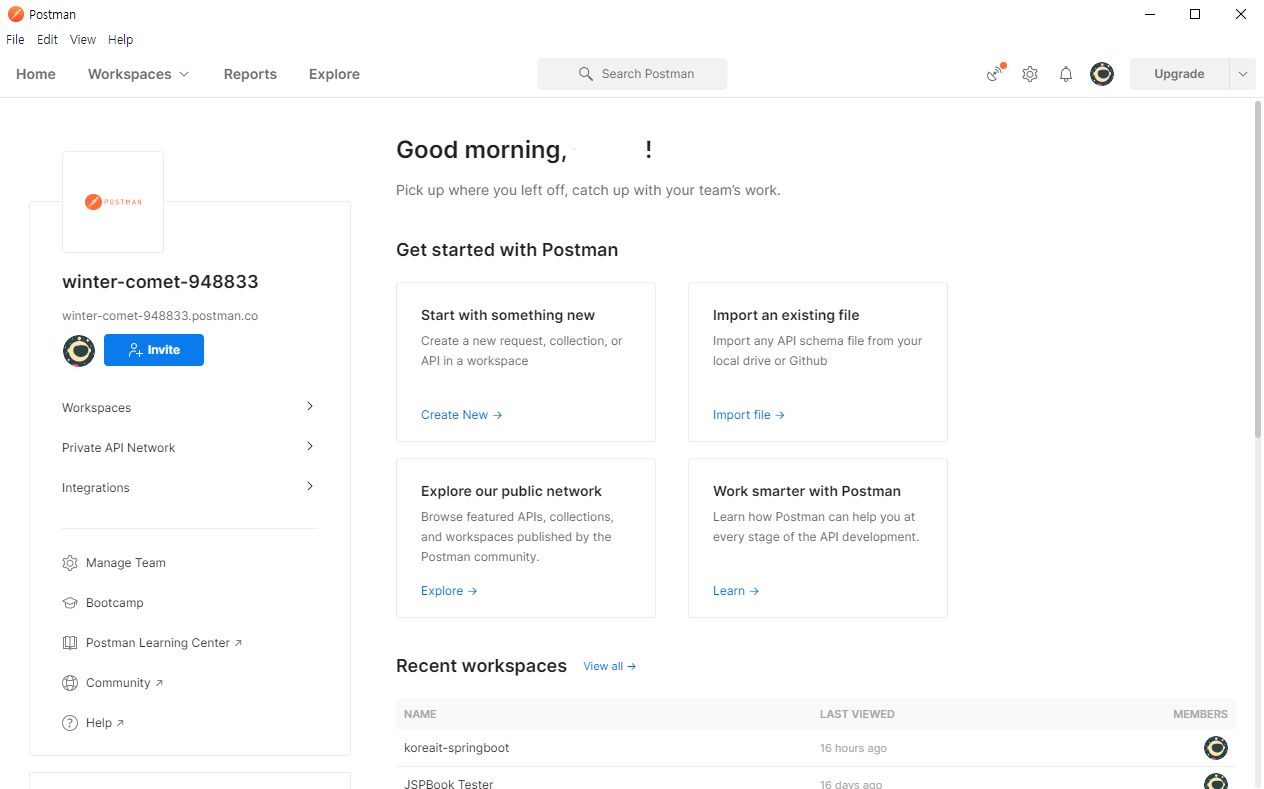Click the Help question mark icon
1264x789 pixels.
point(70,723)
